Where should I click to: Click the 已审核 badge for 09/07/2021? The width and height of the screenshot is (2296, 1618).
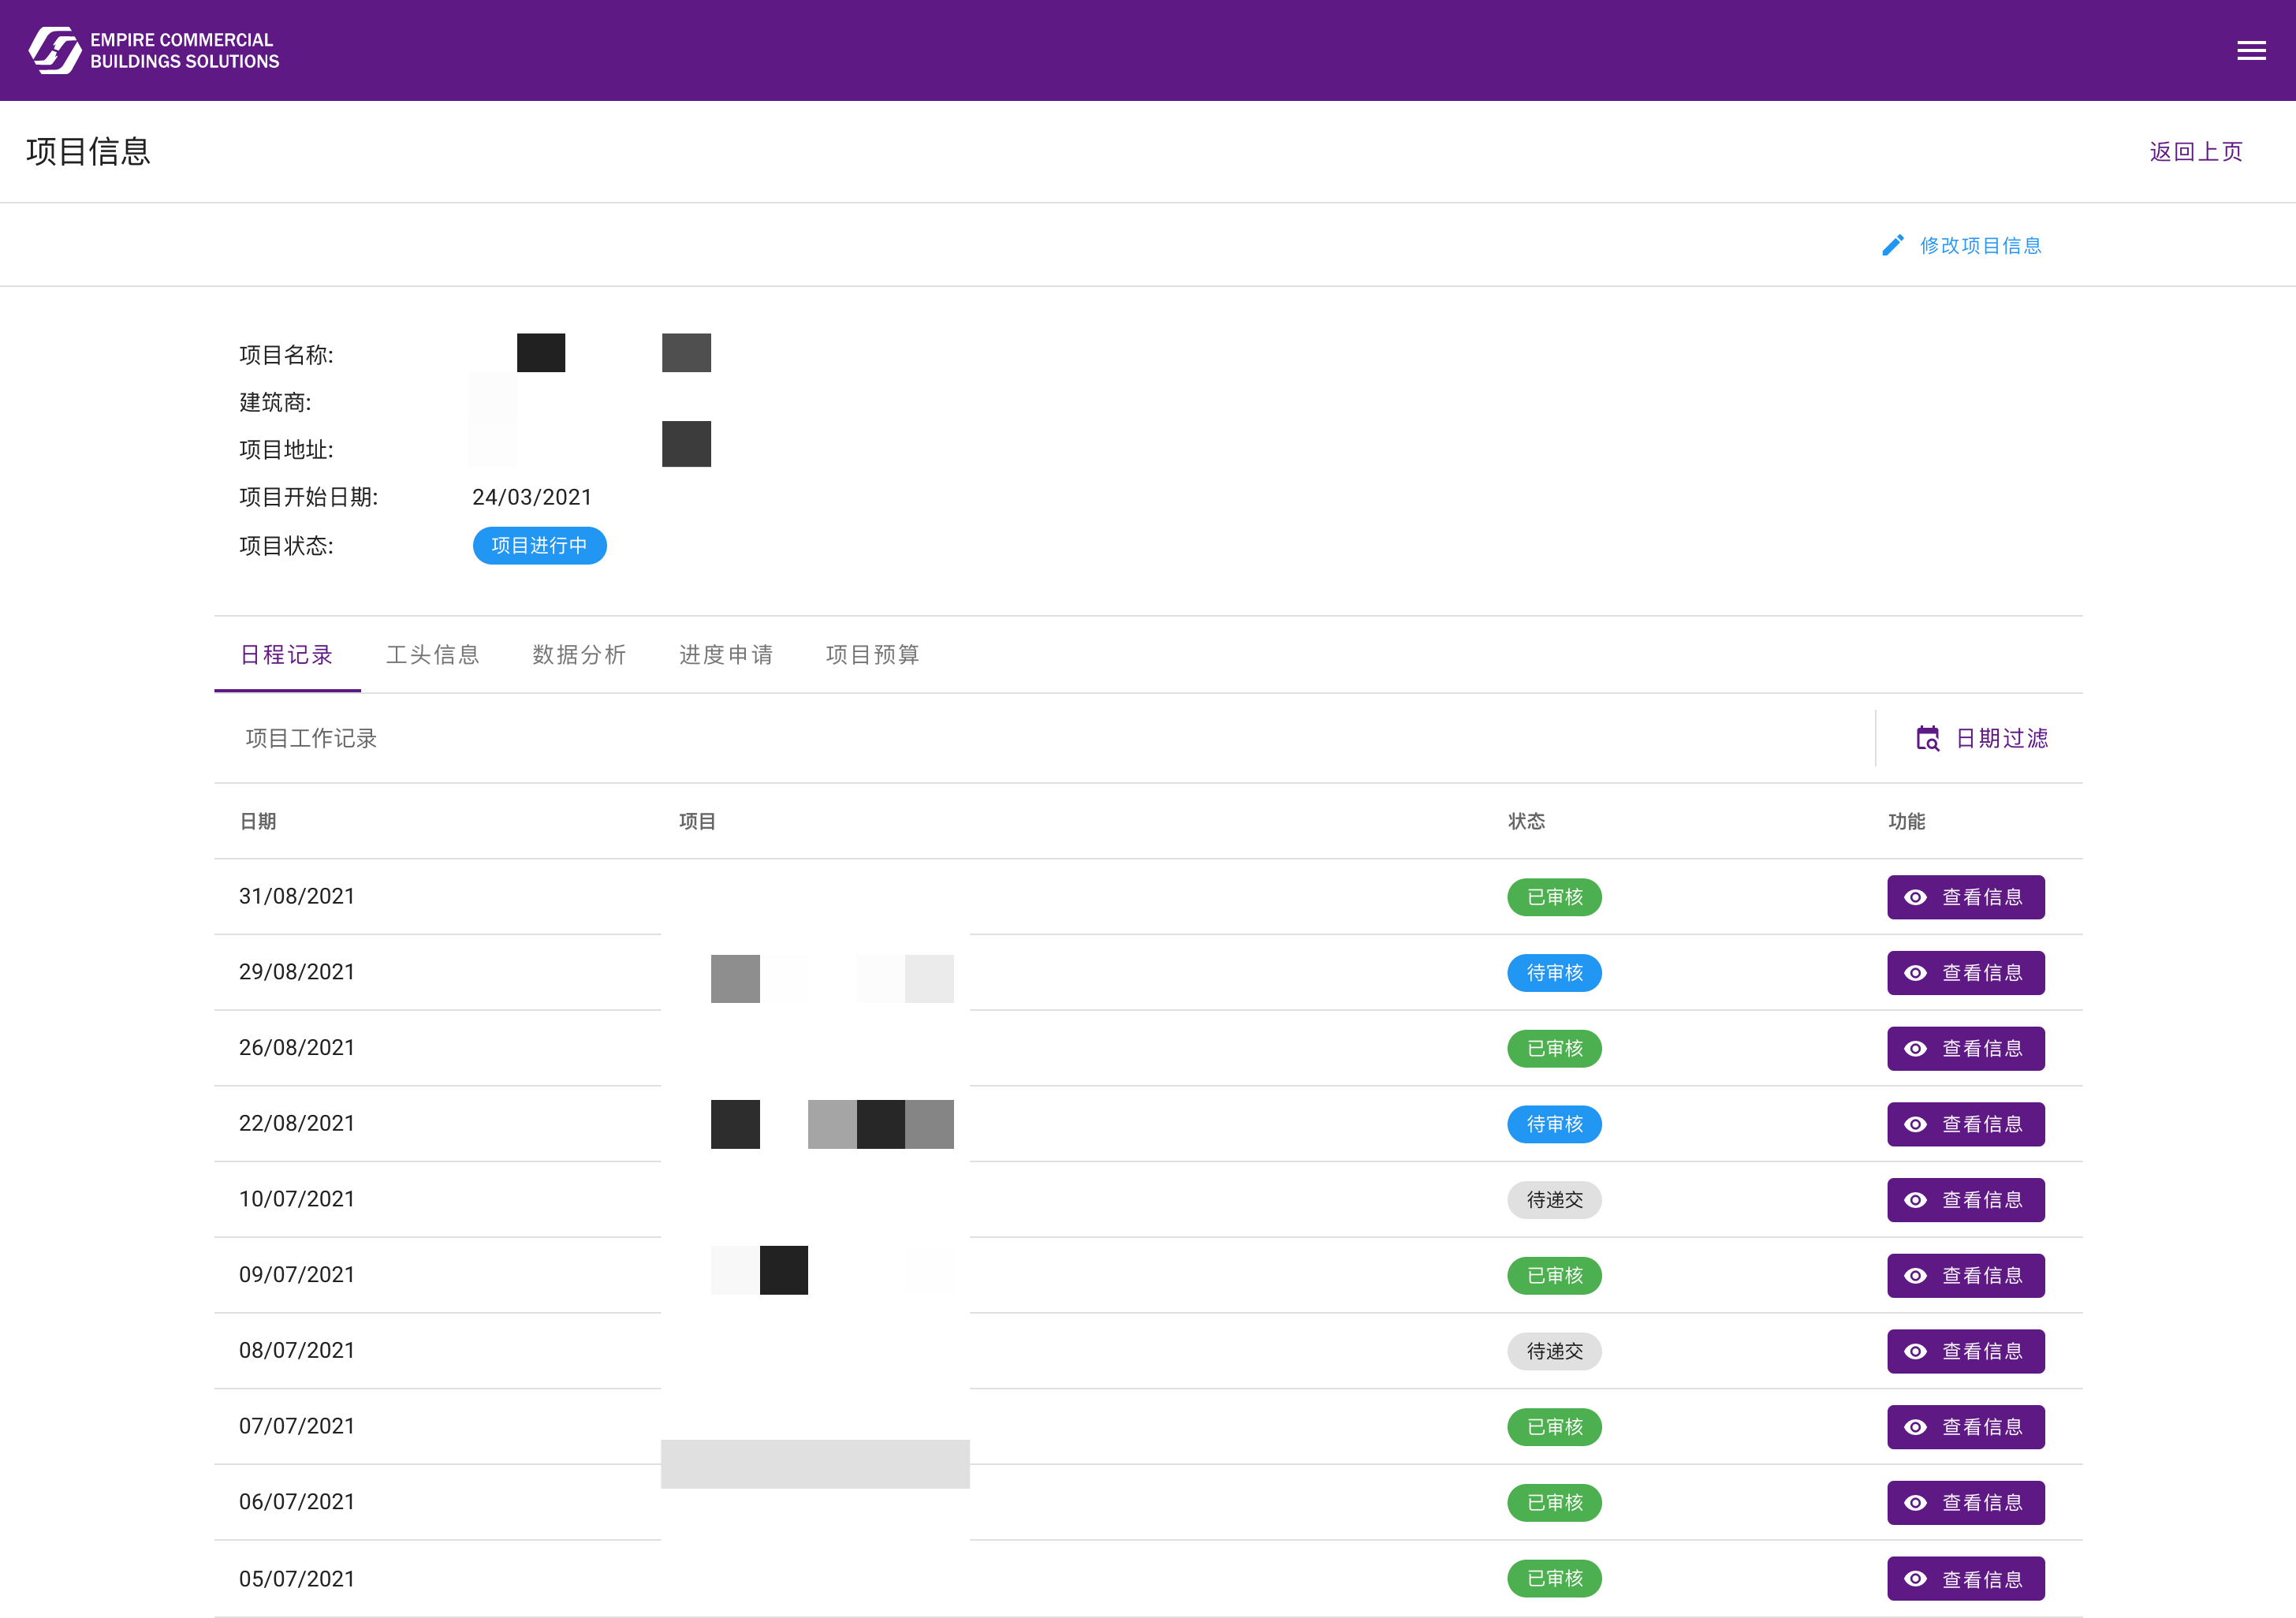(x=1554, y=1275)
